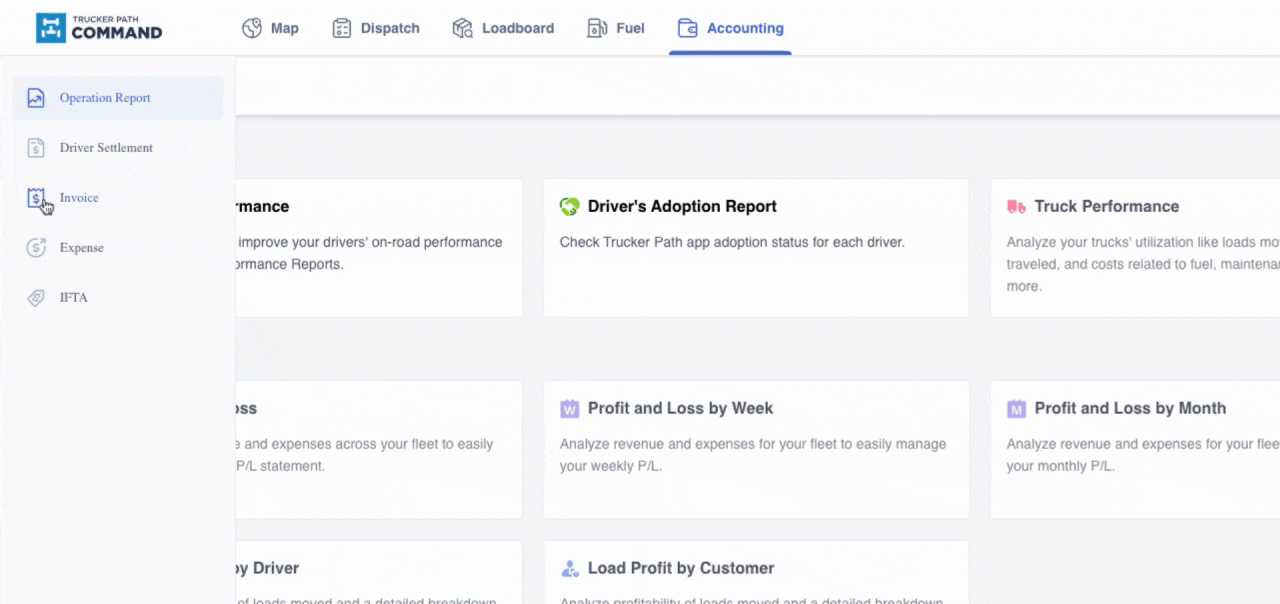Click the Trucker Path Command logo
This screenshot has height=604, width=1280.
coord(99,28)
